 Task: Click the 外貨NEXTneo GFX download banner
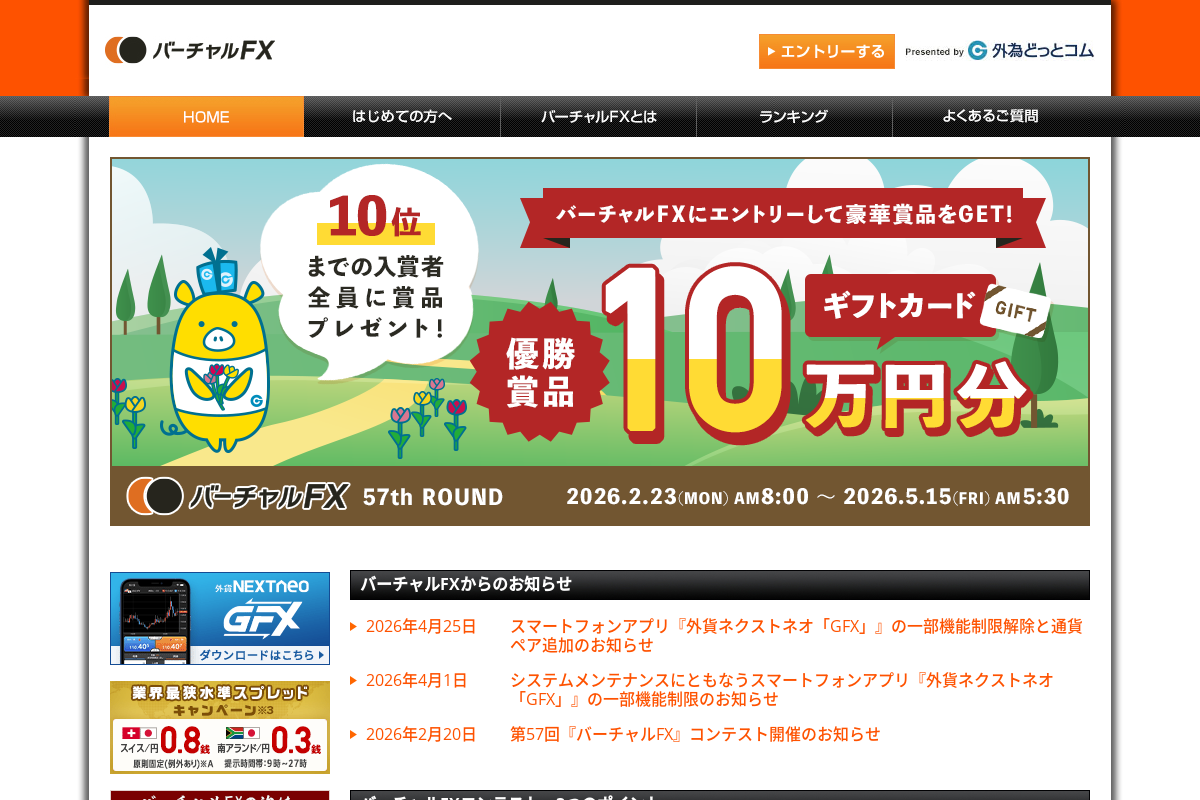(220, 618)
